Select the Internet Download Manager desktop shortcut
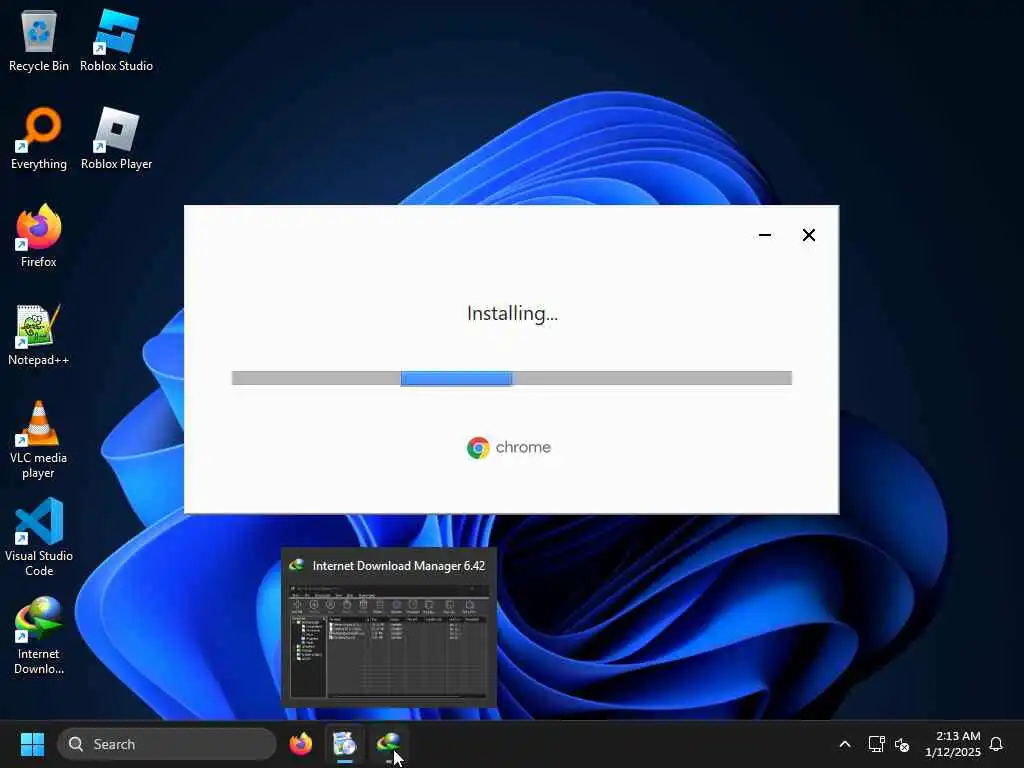Viewport: 1024px width, 768px height. [39, 635]
